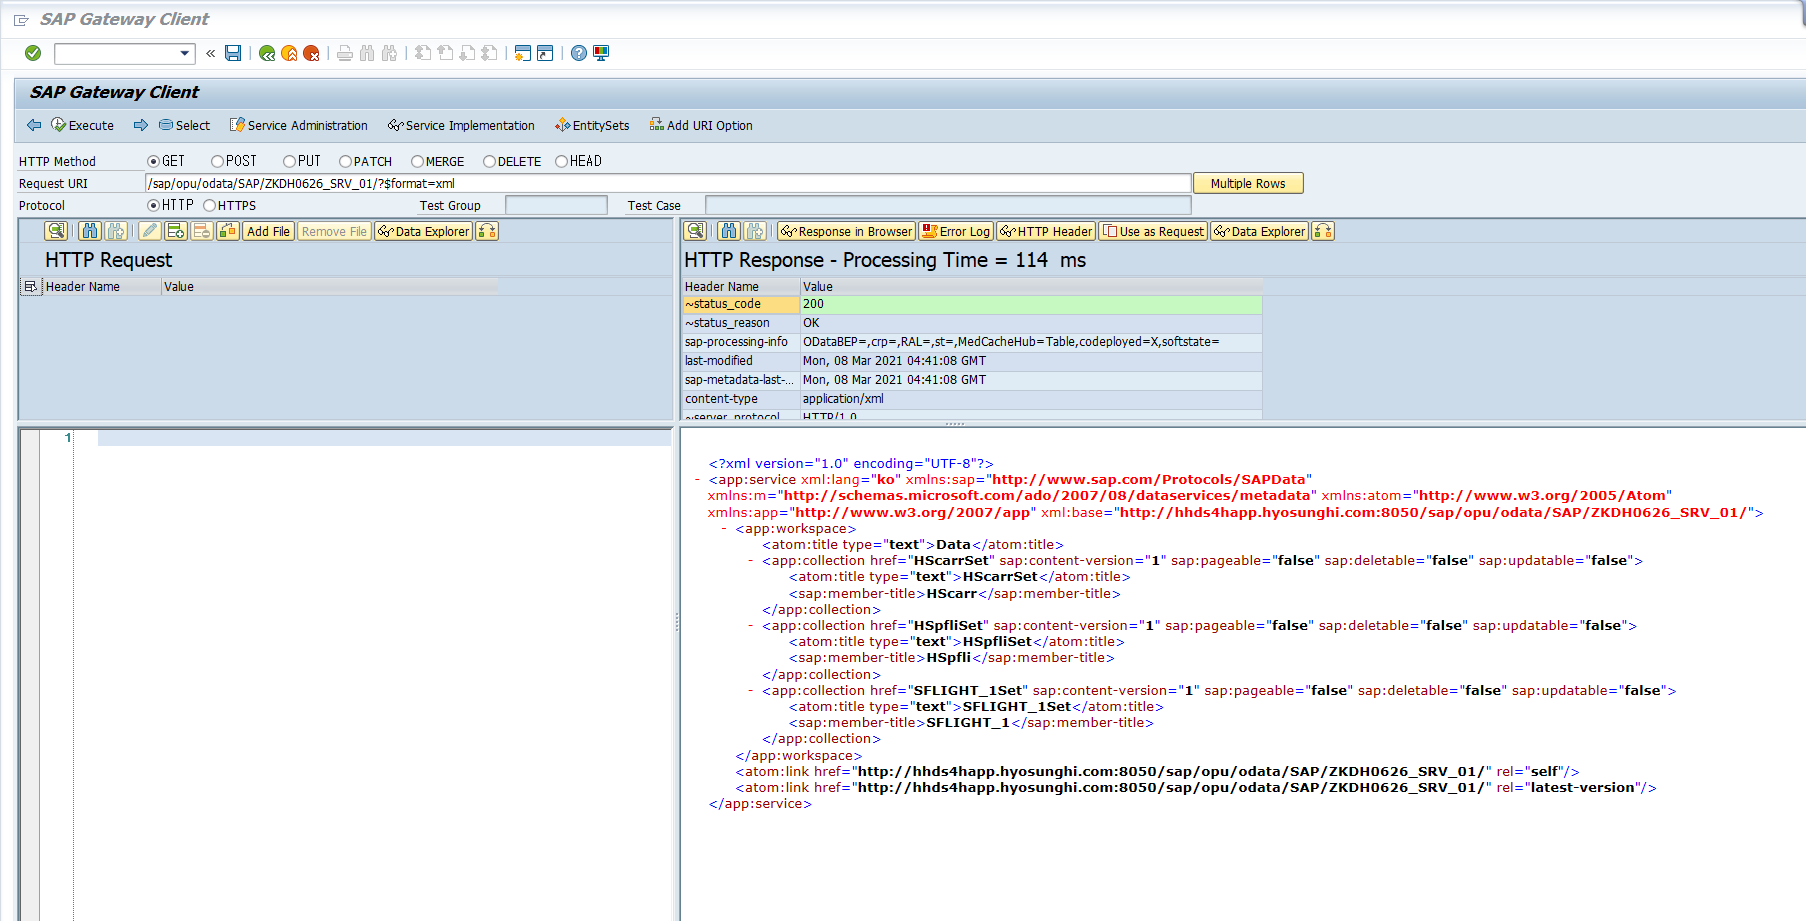This screenshot has height=921, width=1806.
Task: Click the Multiple Rows button
Action: pyautogui.click(x=1248, y=183)
